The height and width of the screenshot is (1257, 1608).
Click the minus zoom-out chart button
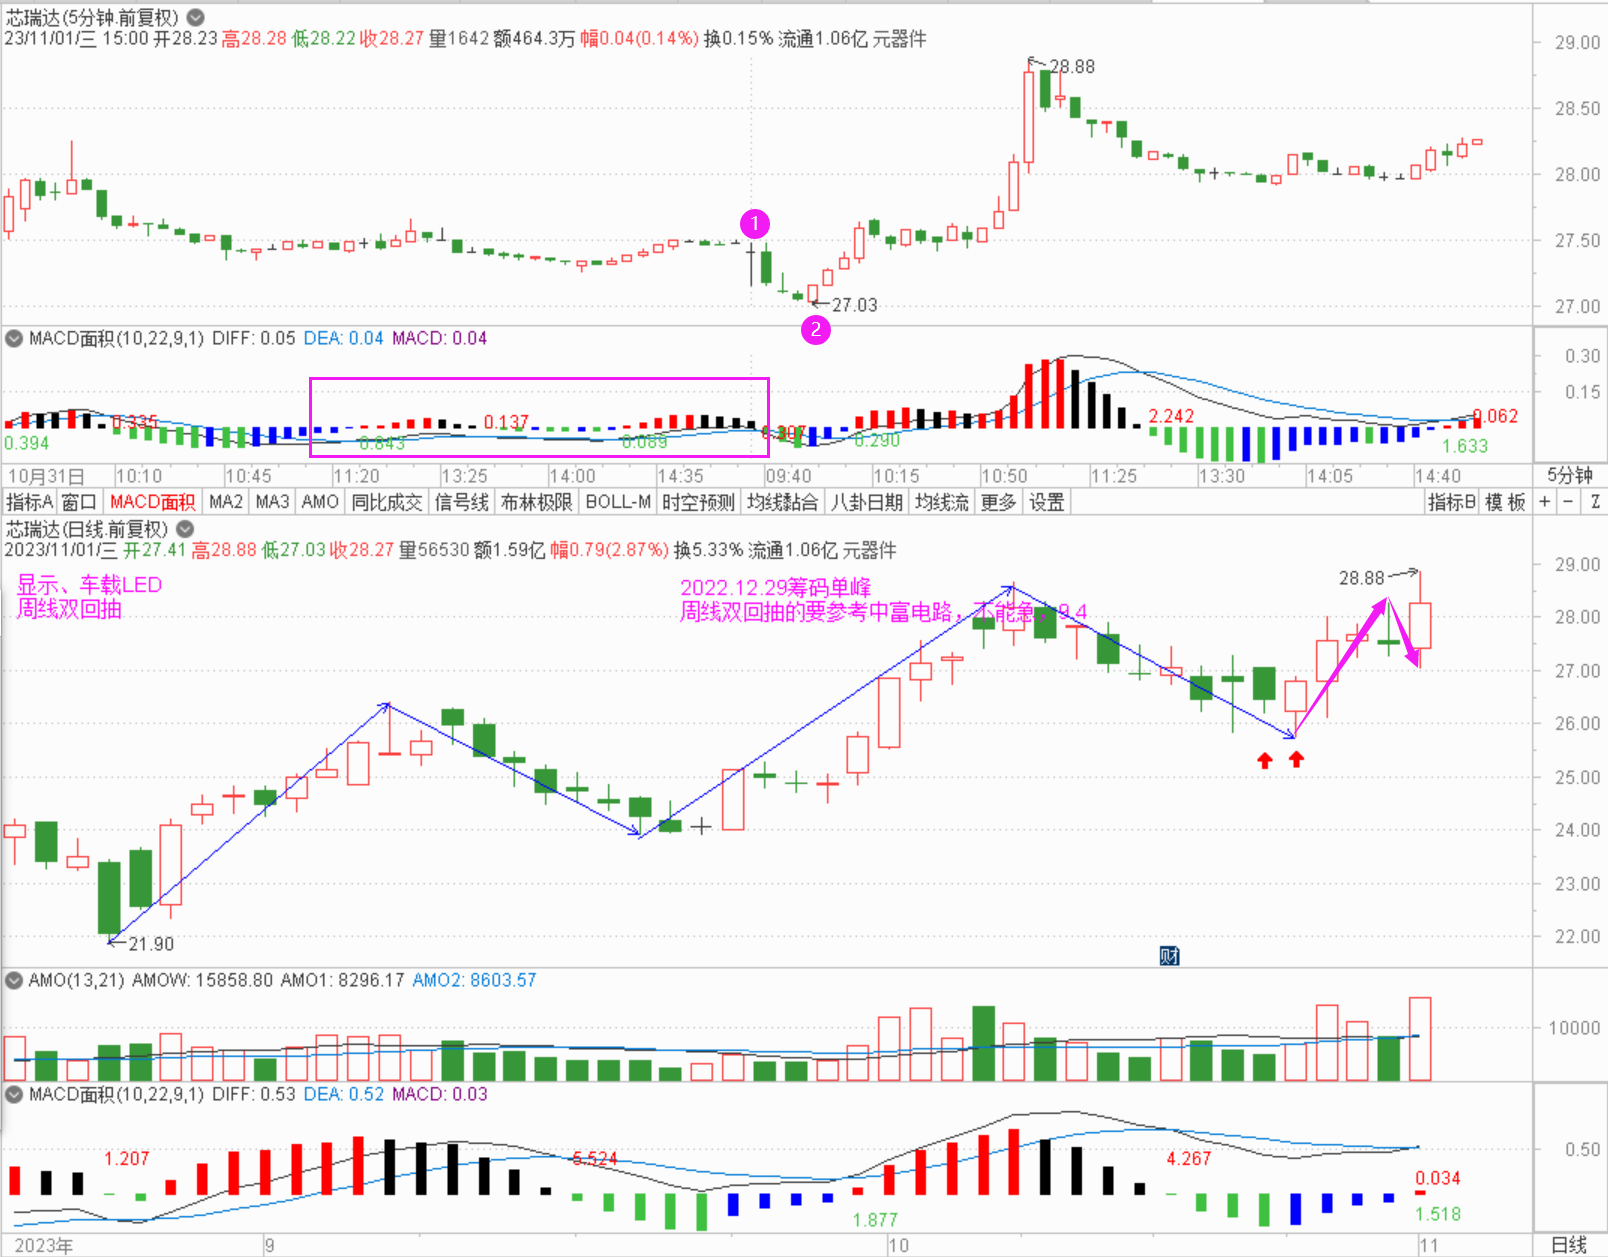pyautogui.click(x=1568, y=502)
